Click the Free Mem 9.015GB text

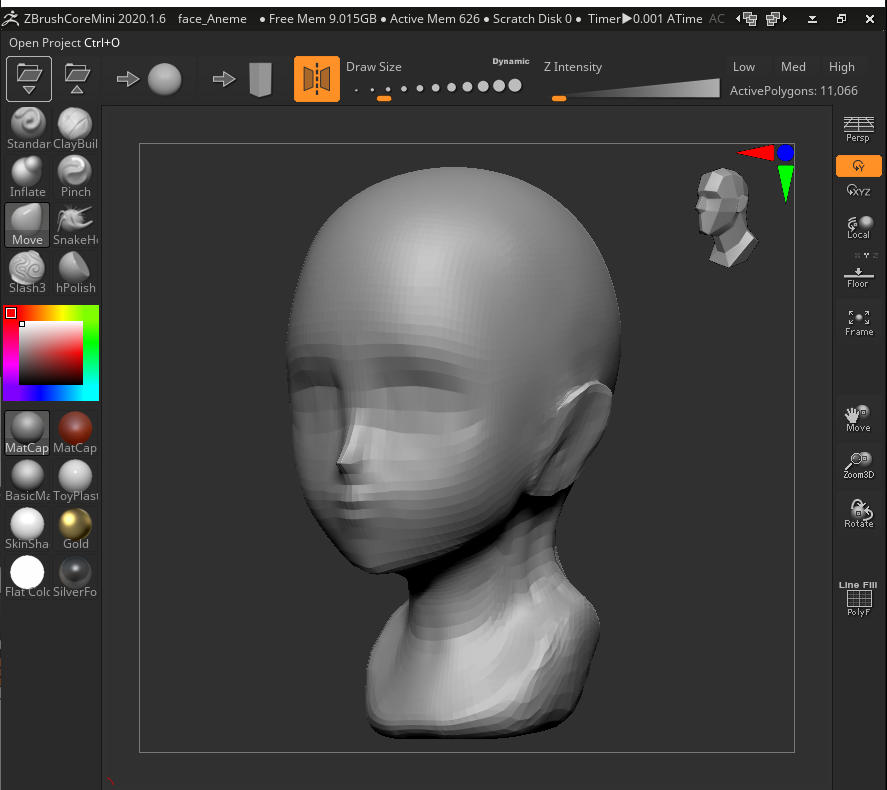pyautogui.click(x=322, y=19)
